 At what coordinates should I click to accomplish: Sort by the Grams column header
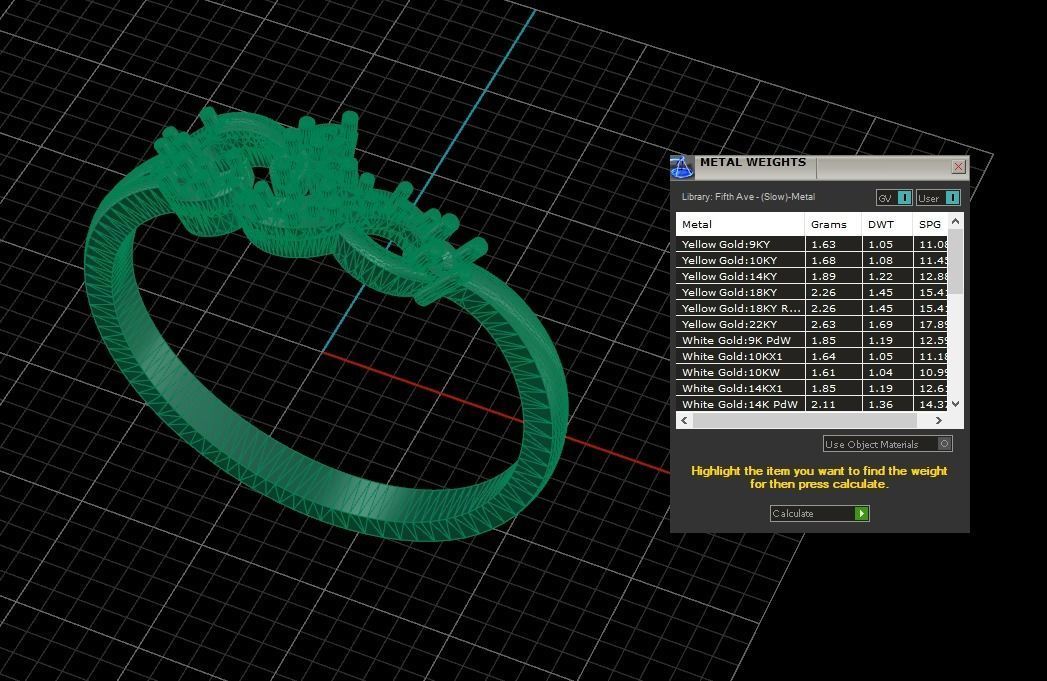[x=833, y=224]
